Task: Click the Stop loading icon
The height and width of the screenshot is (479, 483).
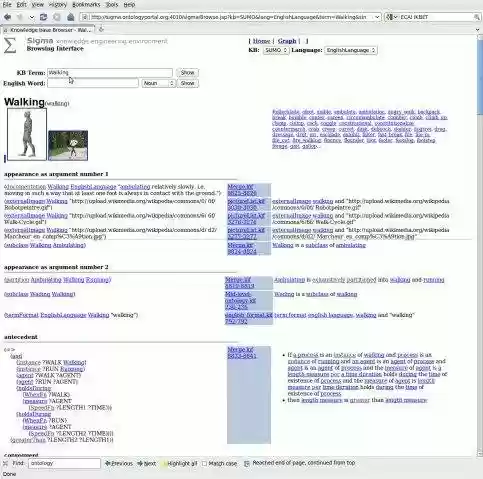Action: tap(57, 17)
